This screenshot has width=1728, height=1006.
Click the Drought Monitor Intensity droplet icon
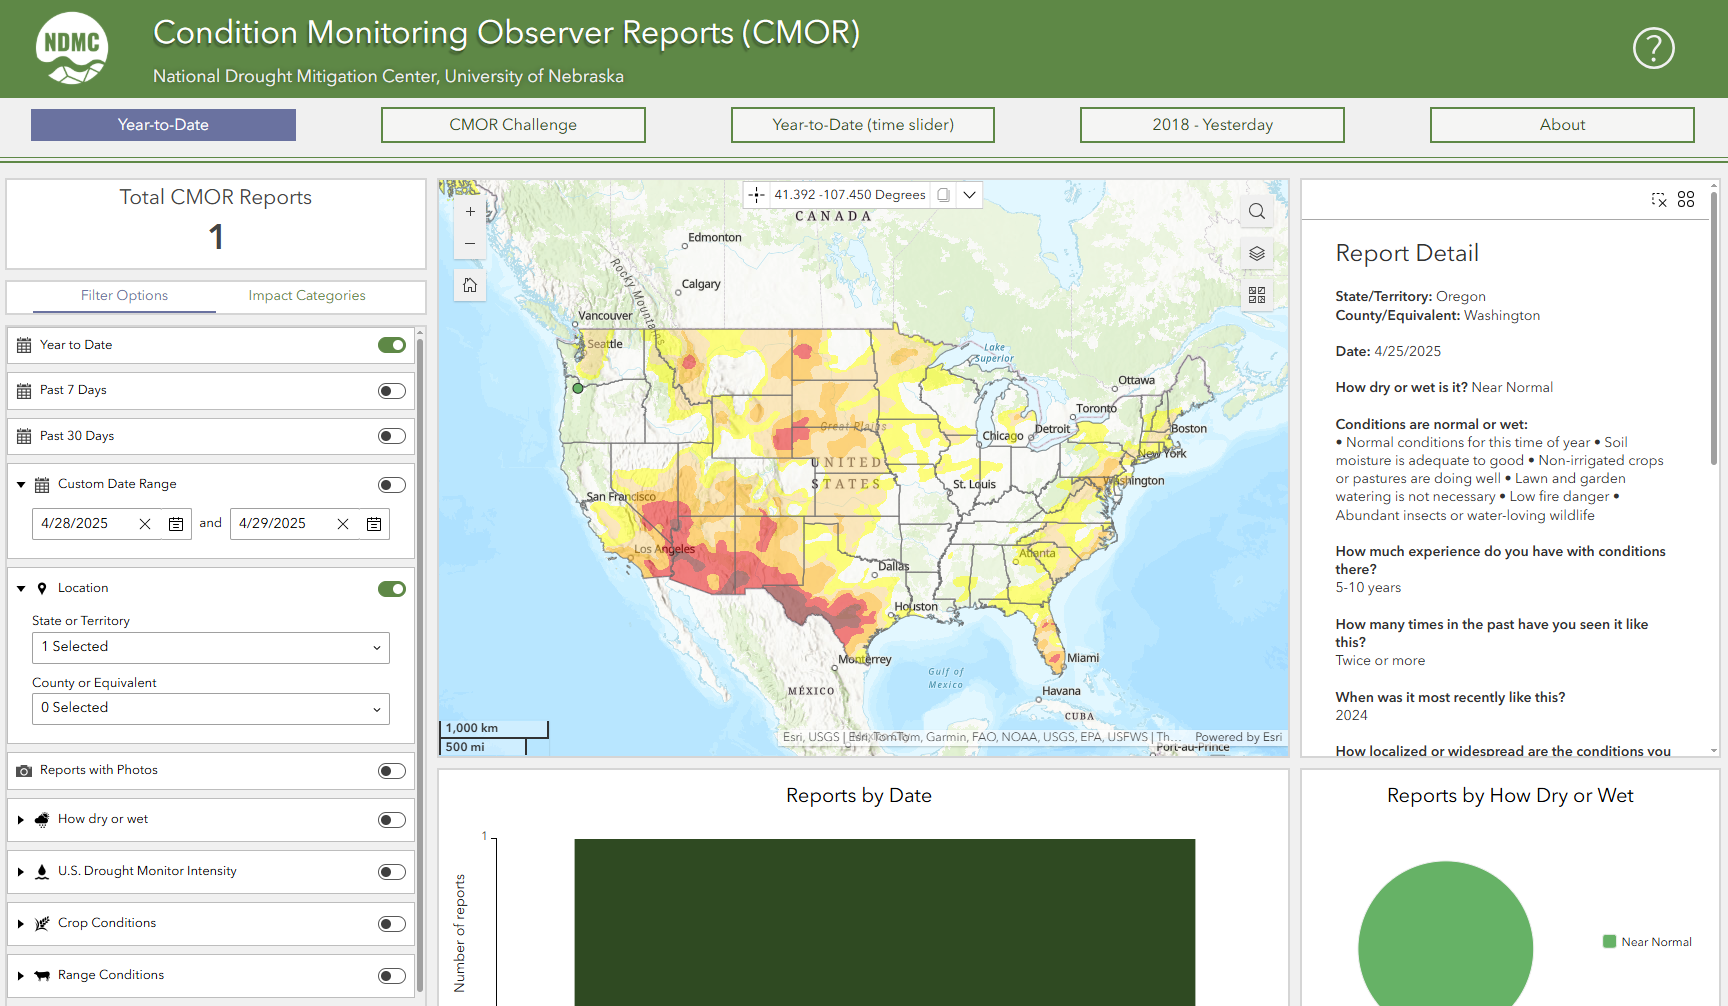42,872
